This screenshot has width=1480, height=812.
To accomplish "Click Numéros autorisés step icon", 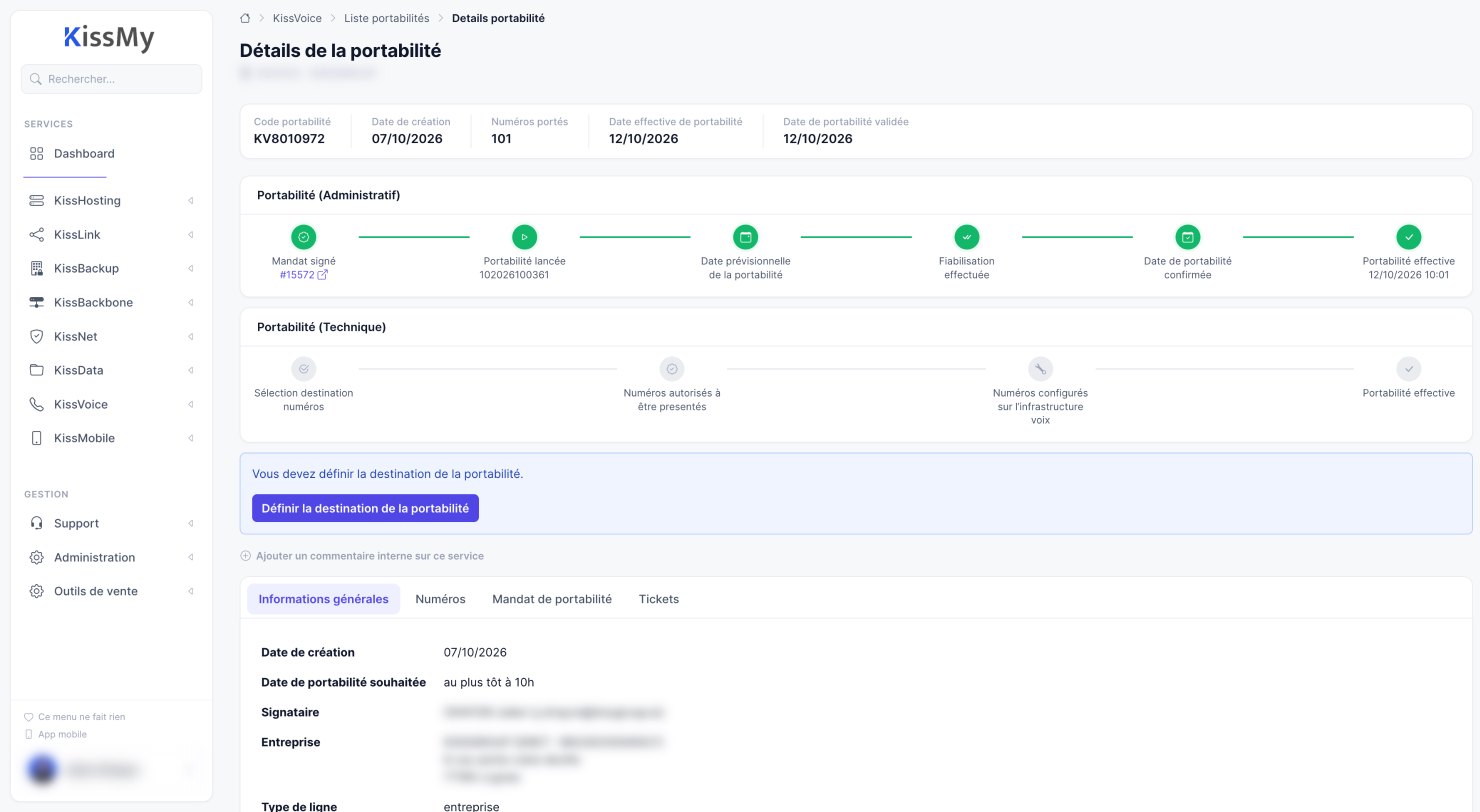I will 672,369.
